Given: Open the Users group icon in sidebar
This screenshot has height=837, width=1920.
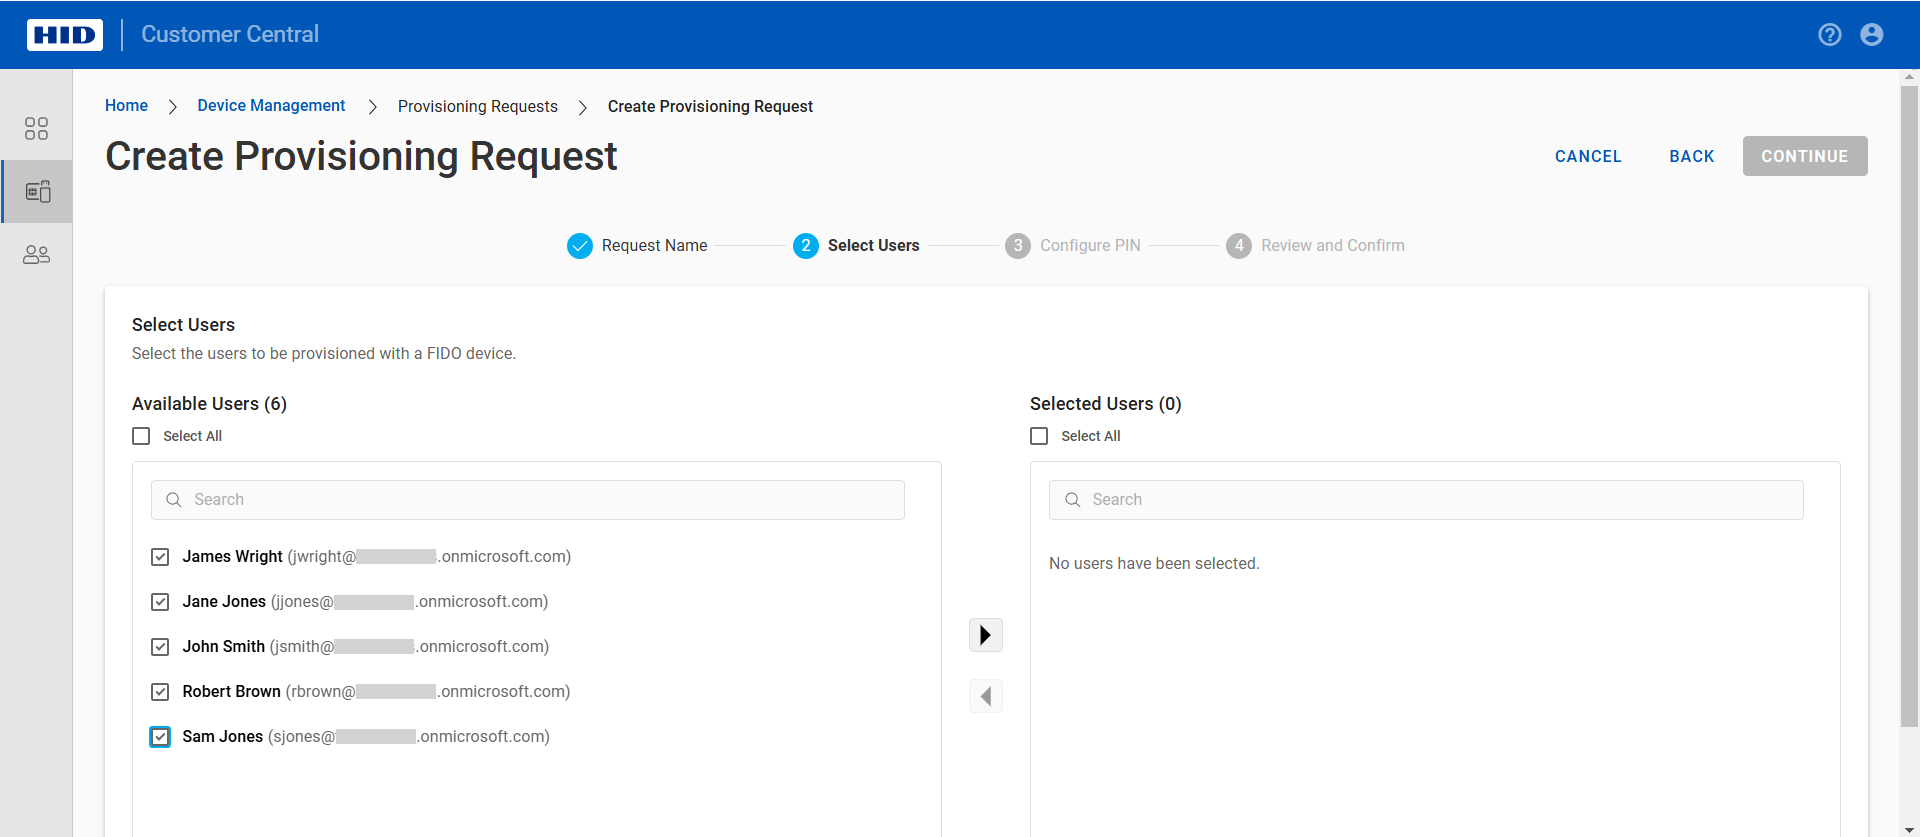Looking at the screenshot, I should [36, 255].
